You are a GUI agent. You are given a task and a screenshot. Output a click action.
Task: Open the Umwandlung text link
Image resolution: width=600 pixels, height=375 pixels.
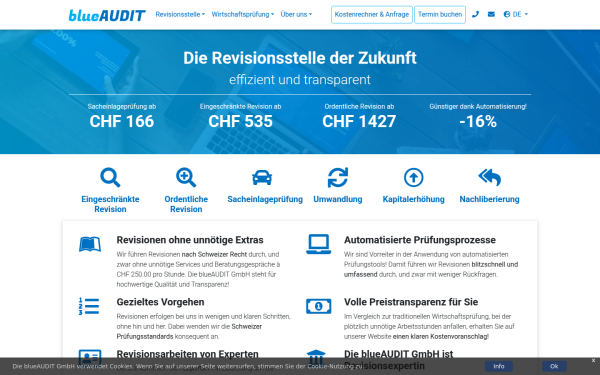click(338, 199)
